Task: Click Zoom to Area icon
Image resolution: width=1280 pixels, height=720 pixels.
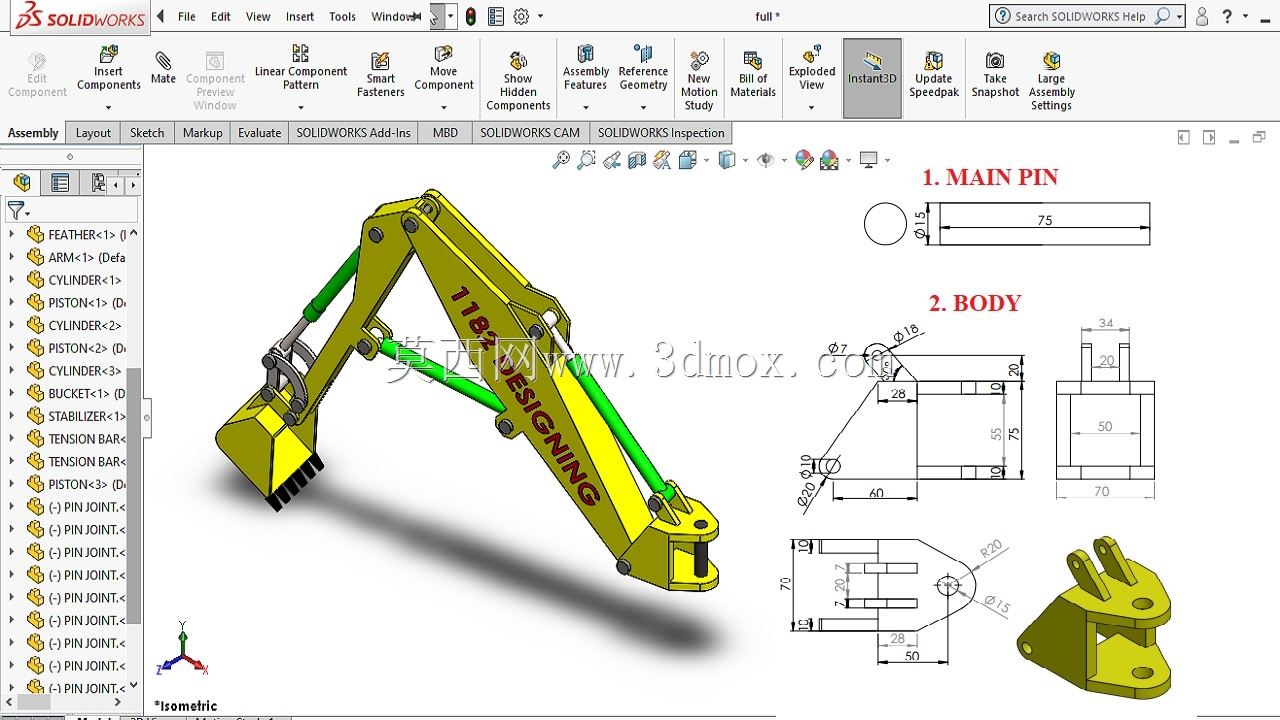Action: pos(586,160)
